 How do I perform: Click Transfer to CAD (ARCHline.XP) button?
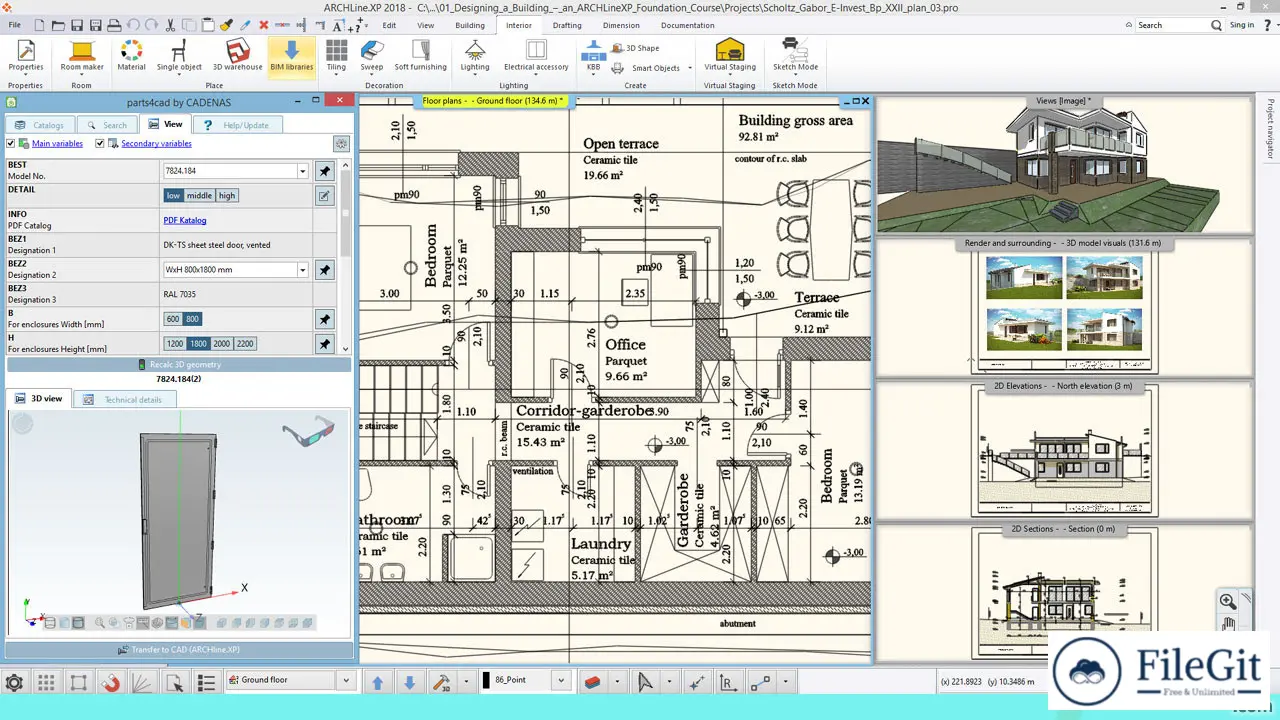tap(180, 649)
